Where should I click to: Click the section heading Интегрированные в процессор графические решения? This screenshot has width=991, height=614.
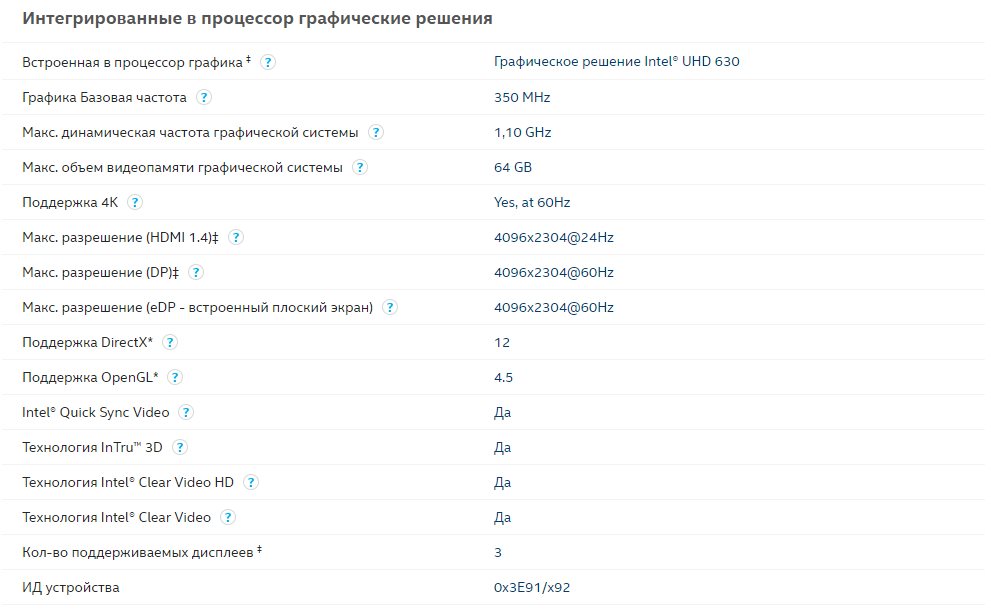click(x=257, y=19)
